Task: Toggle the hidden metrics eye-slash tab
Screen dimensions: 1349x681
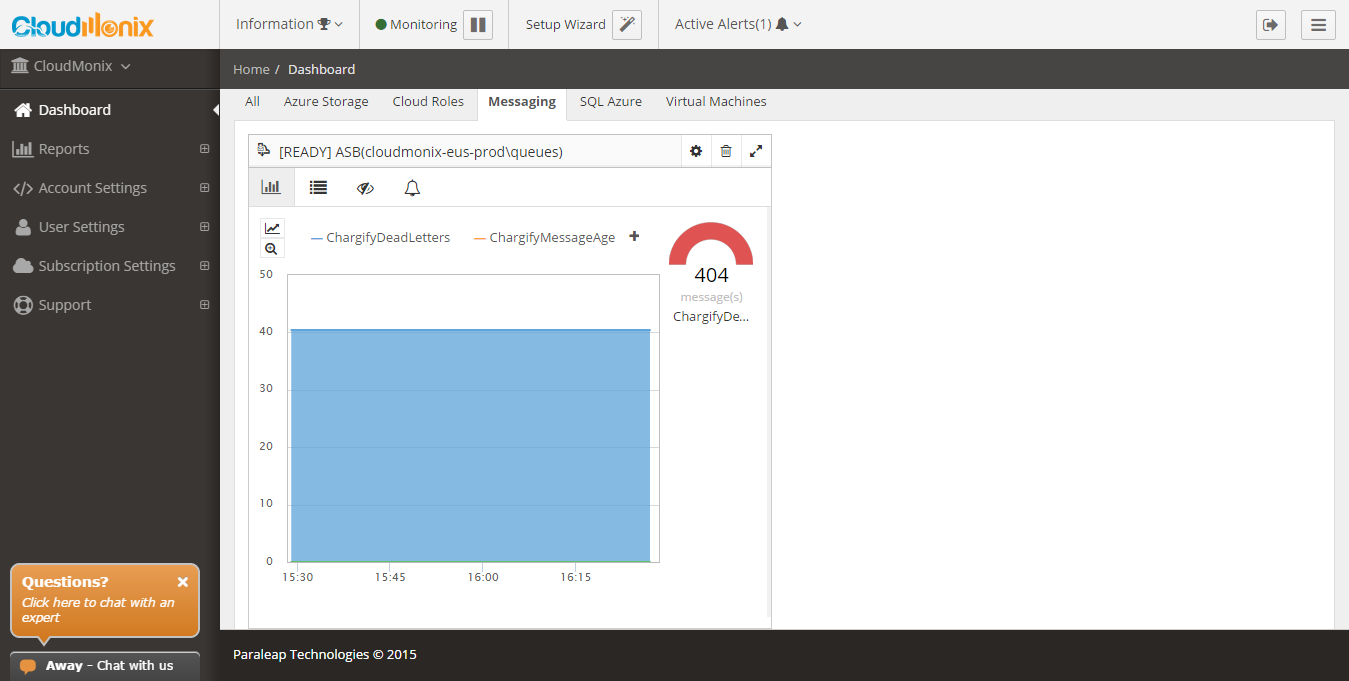Action: tap(365, 187)
